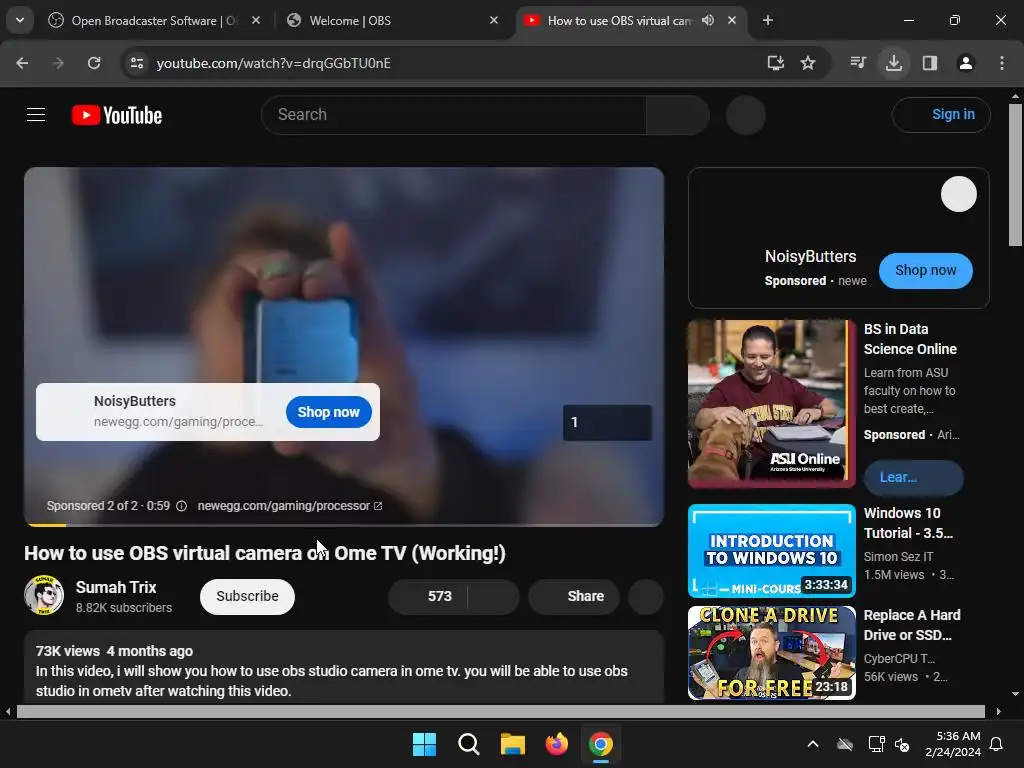
Task: Switch to Welcome | OBS tab
Action: click(392, 21)
